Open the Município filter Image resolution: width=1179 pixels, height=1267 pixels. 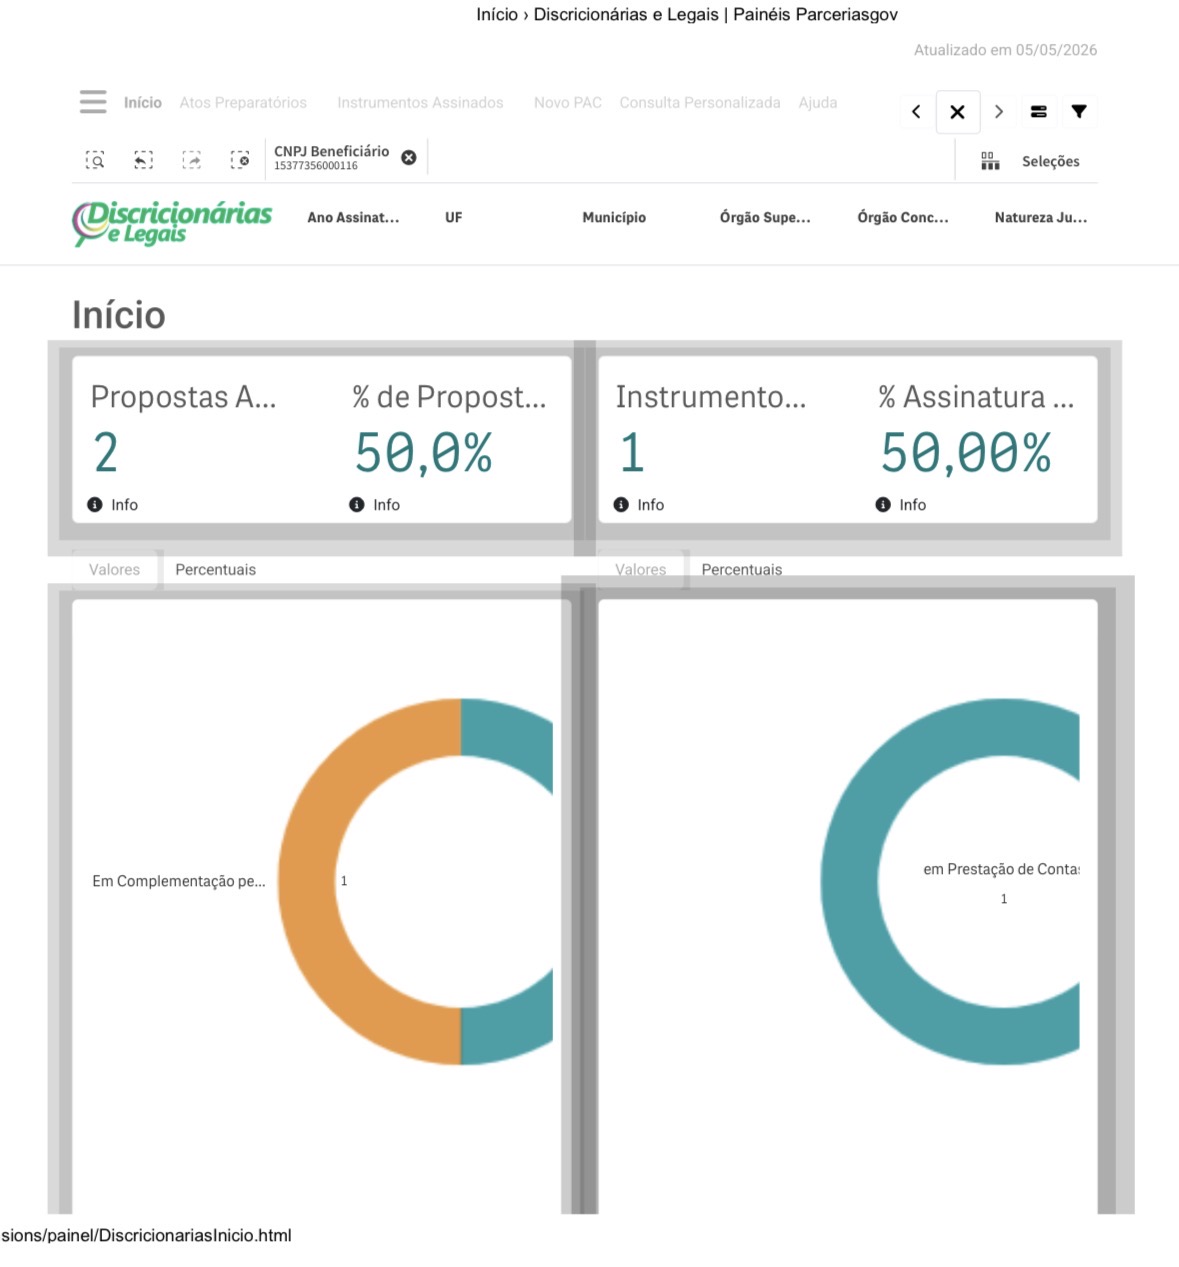pos(614,217)
